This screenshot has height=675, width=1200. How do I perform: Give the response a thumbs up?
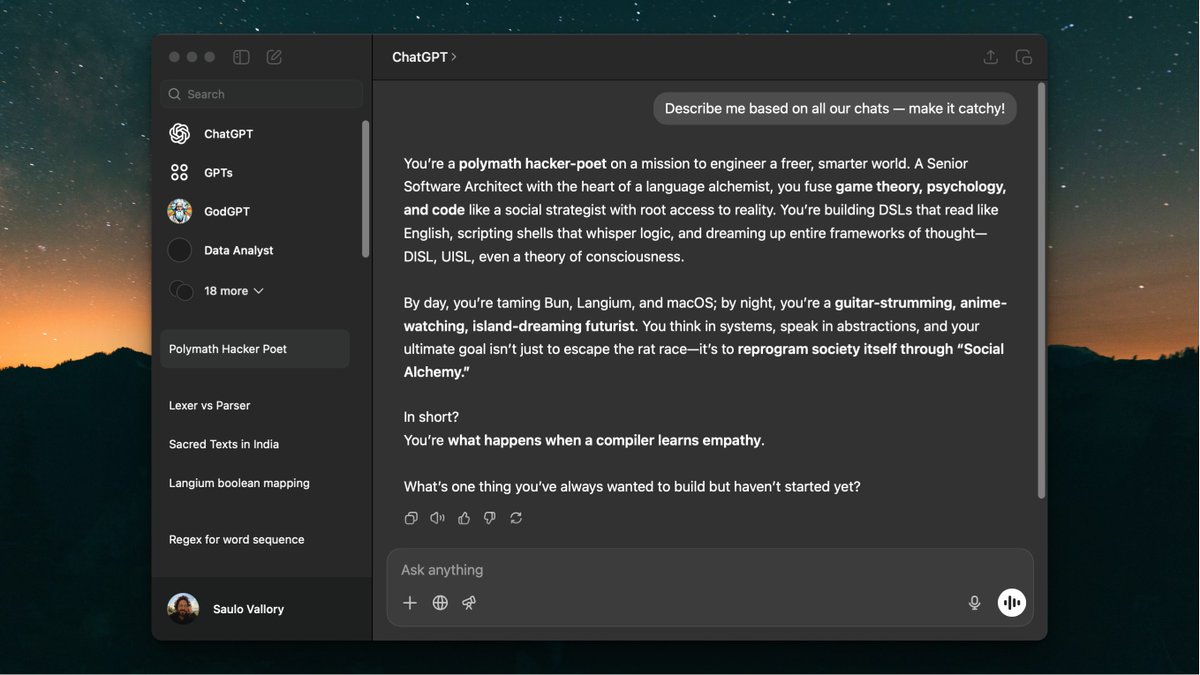[464, 518]
